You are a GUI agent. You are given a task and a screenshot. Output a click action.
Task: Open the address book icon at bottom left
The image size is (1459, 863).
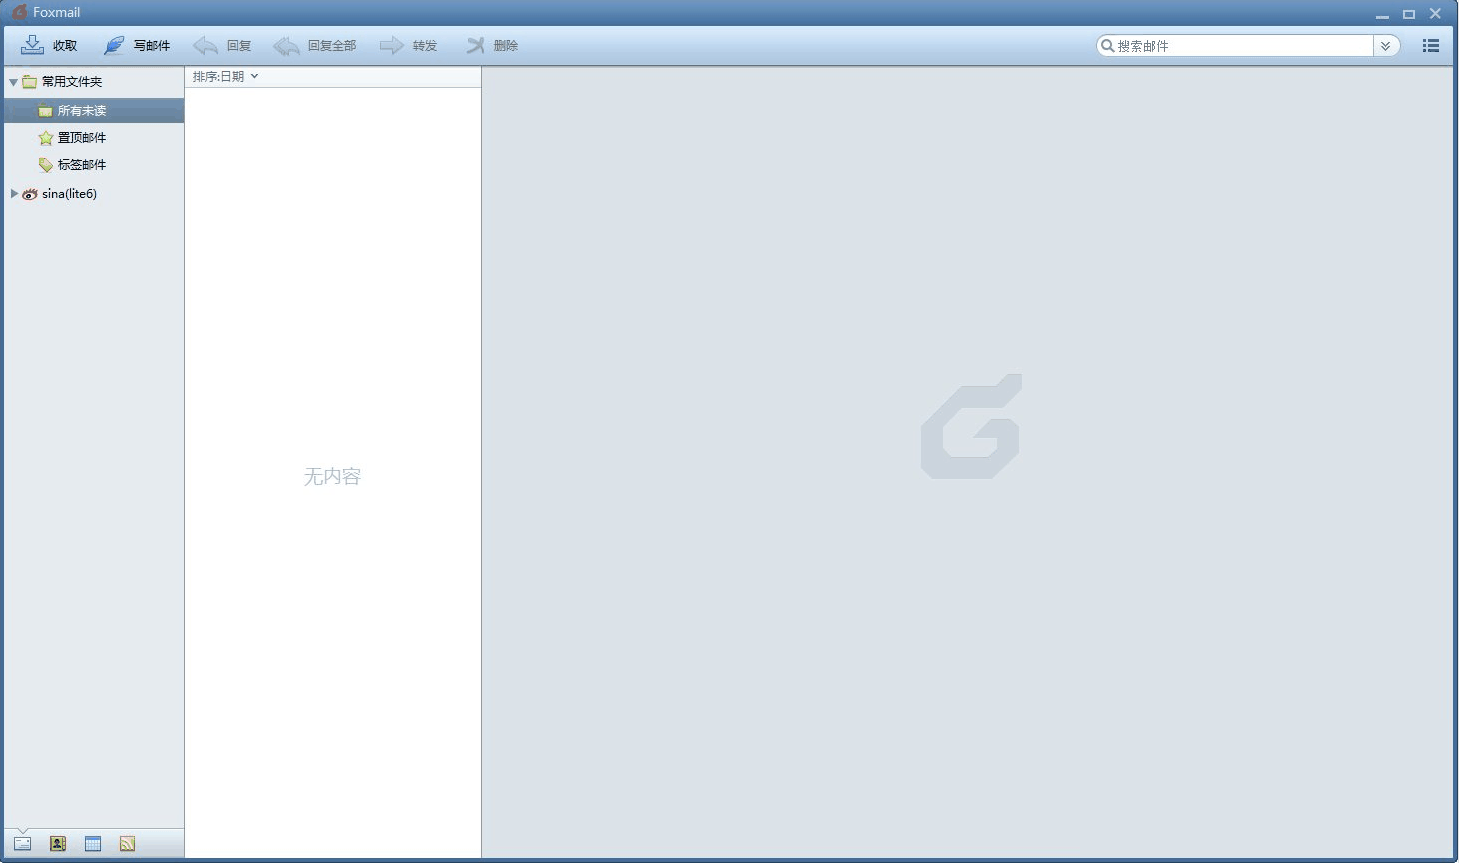(57, 843)
